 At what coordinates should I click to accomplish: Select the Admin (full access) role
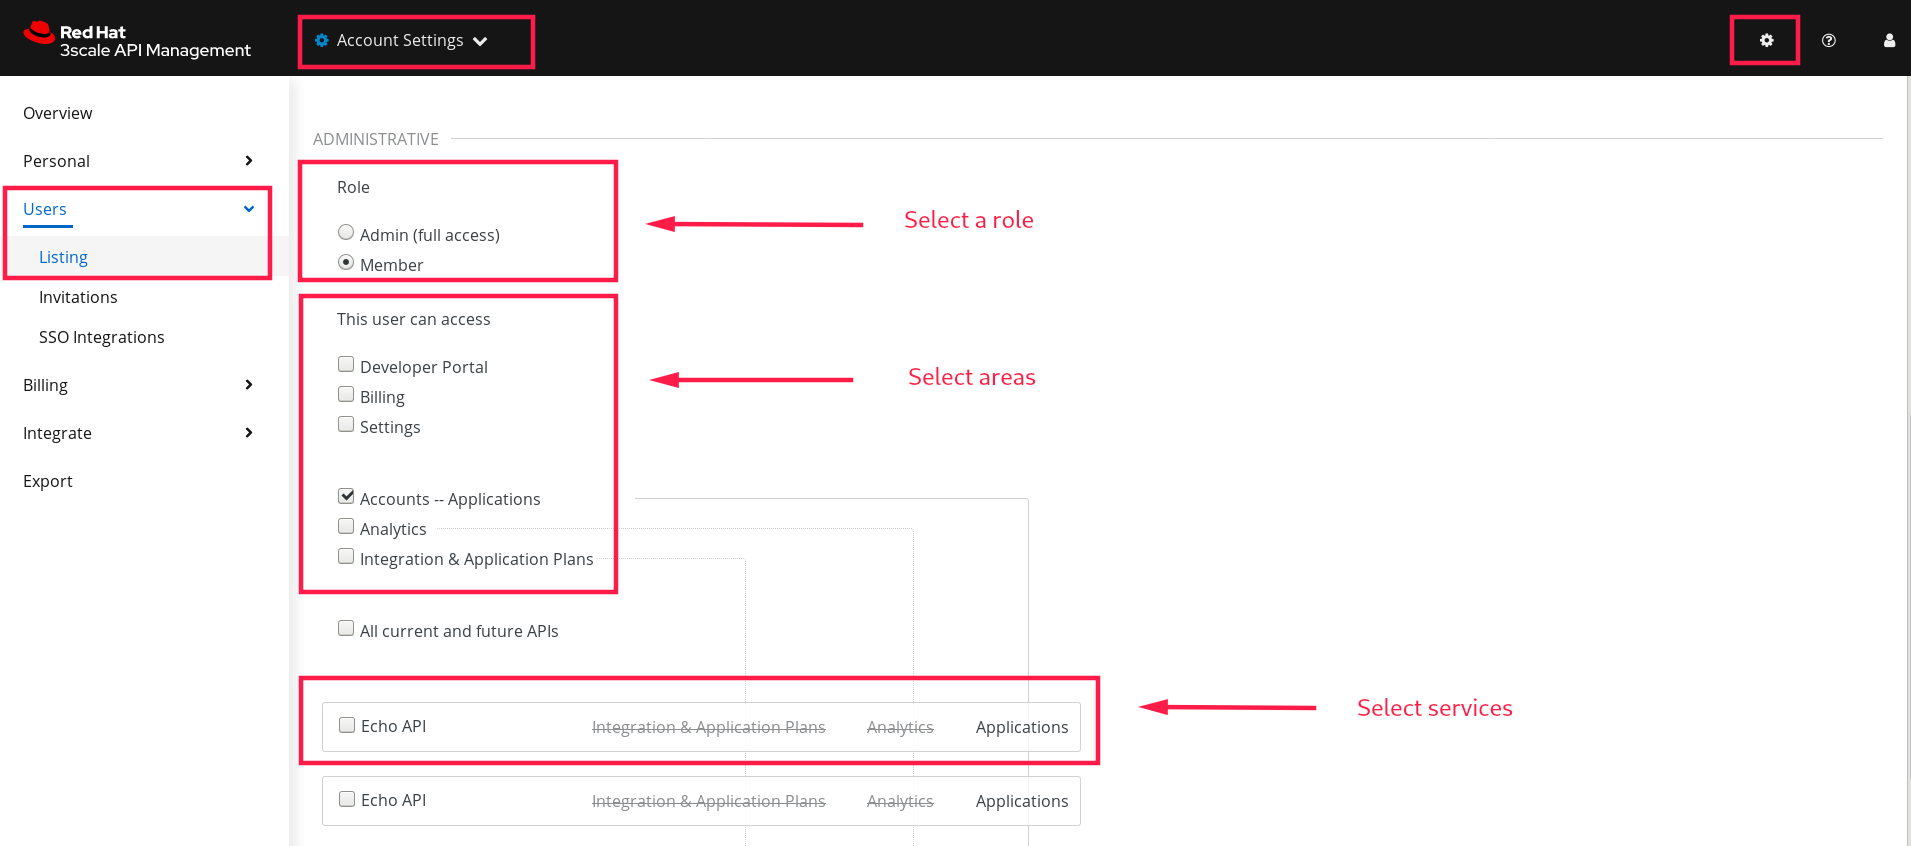click(346, 233)
